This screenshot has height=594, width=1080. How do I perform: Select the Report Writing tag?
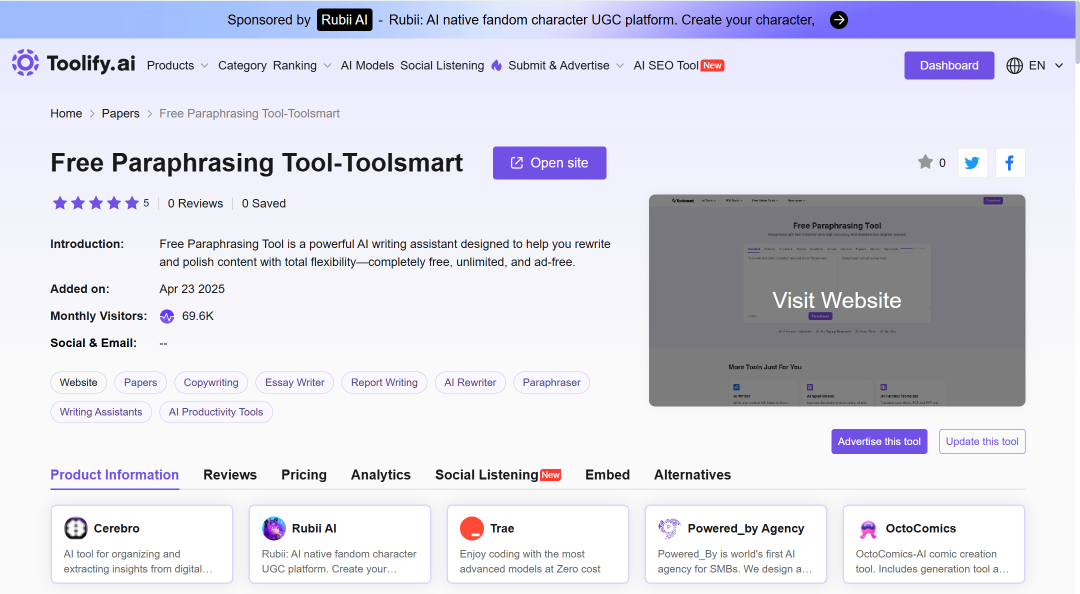[x=384, y=382]
